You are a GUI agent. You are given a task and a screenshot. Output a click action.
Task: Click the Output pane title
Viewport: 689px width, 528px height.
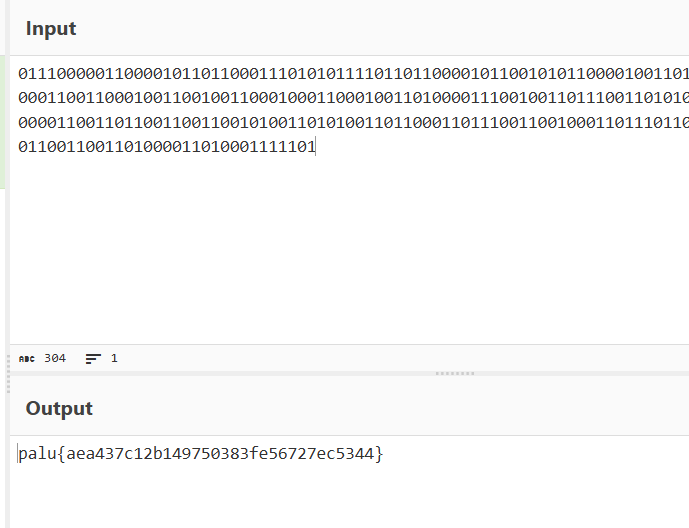click(59, 408)
